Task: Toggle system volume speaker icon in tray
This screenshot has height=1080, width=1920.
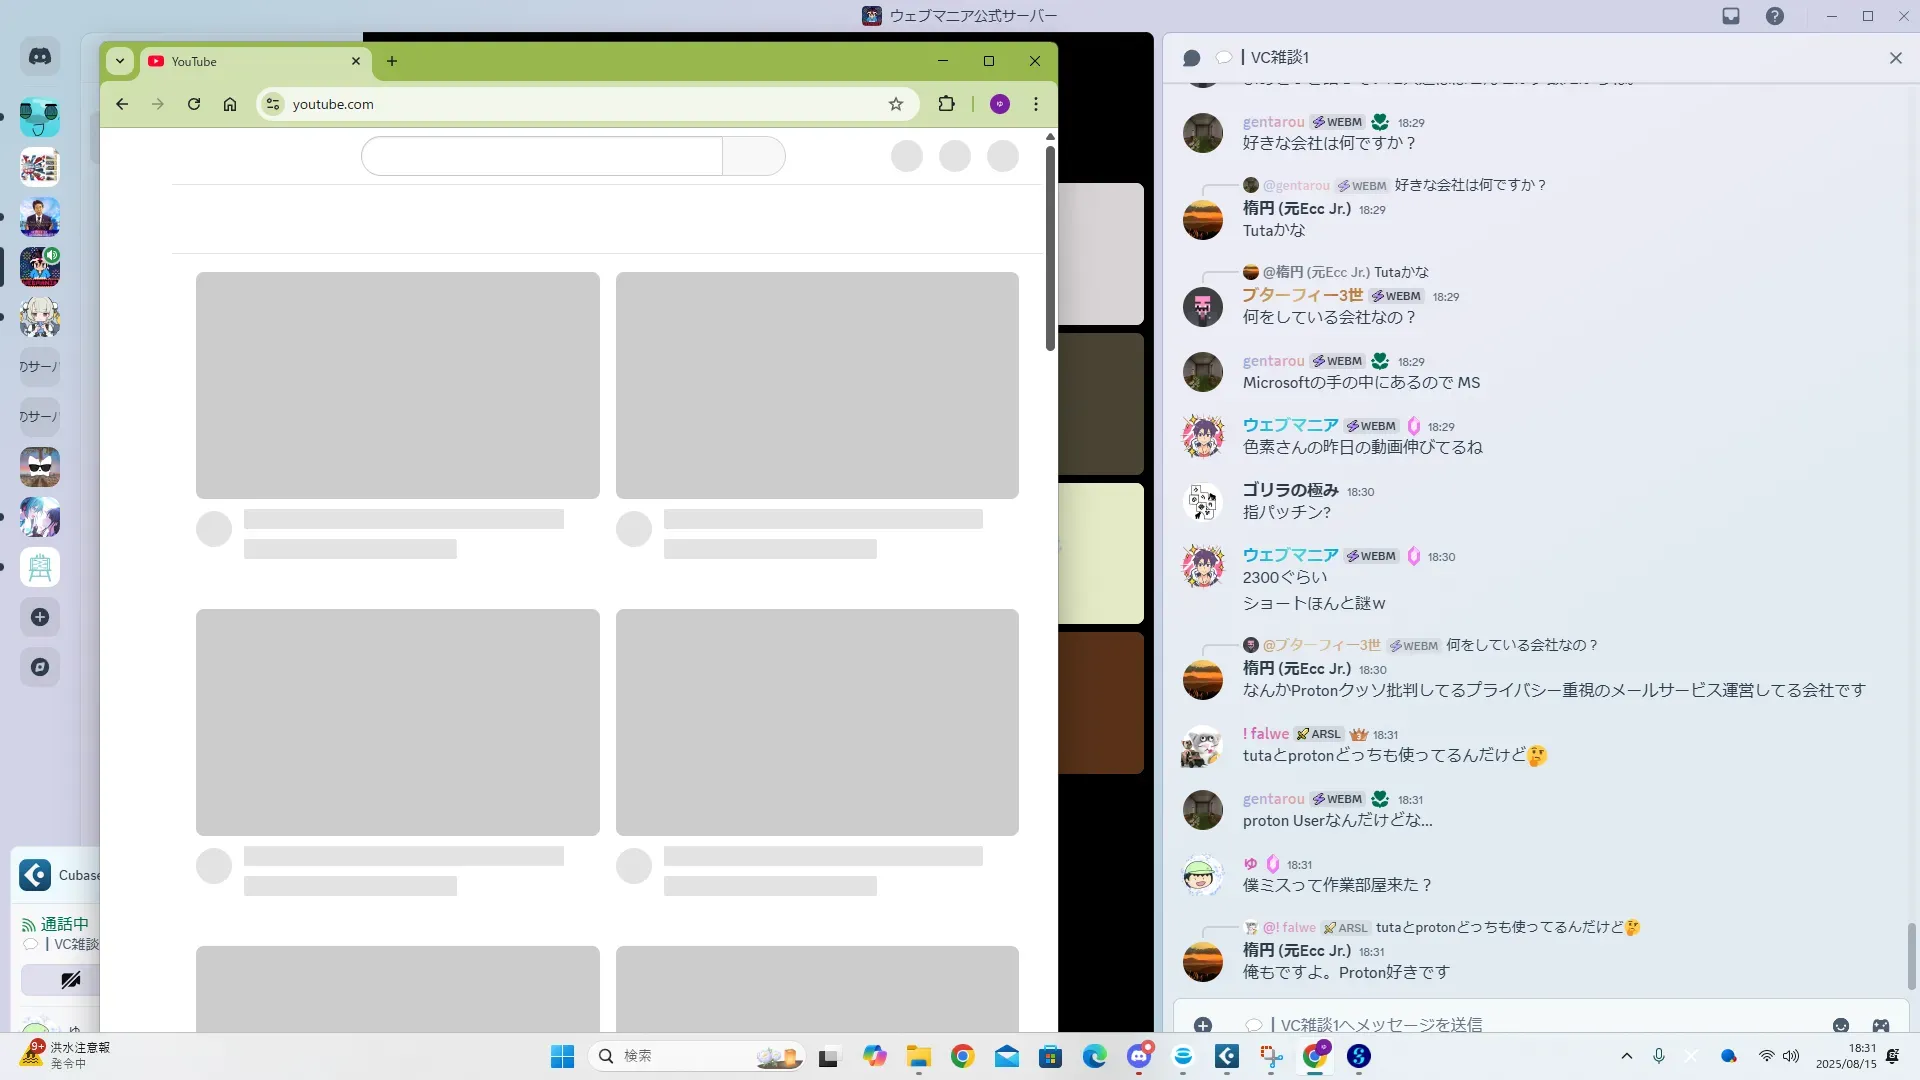Action: [1791, 1056]
